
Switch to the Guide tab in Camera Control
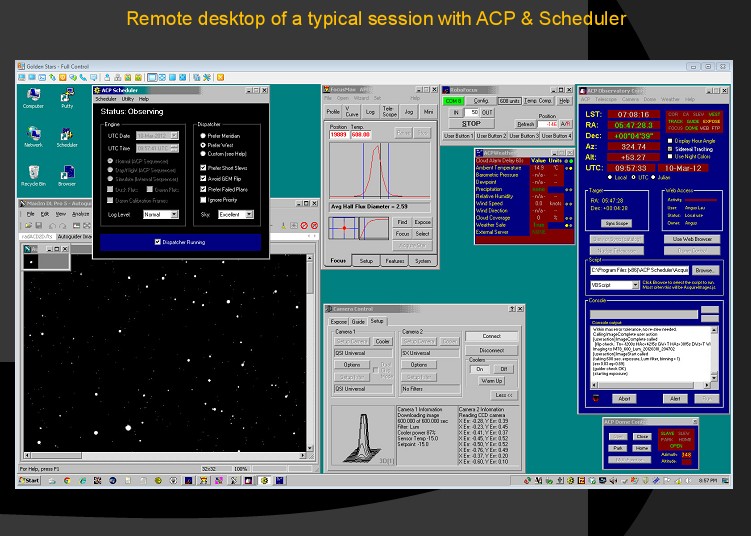point(358,322)
